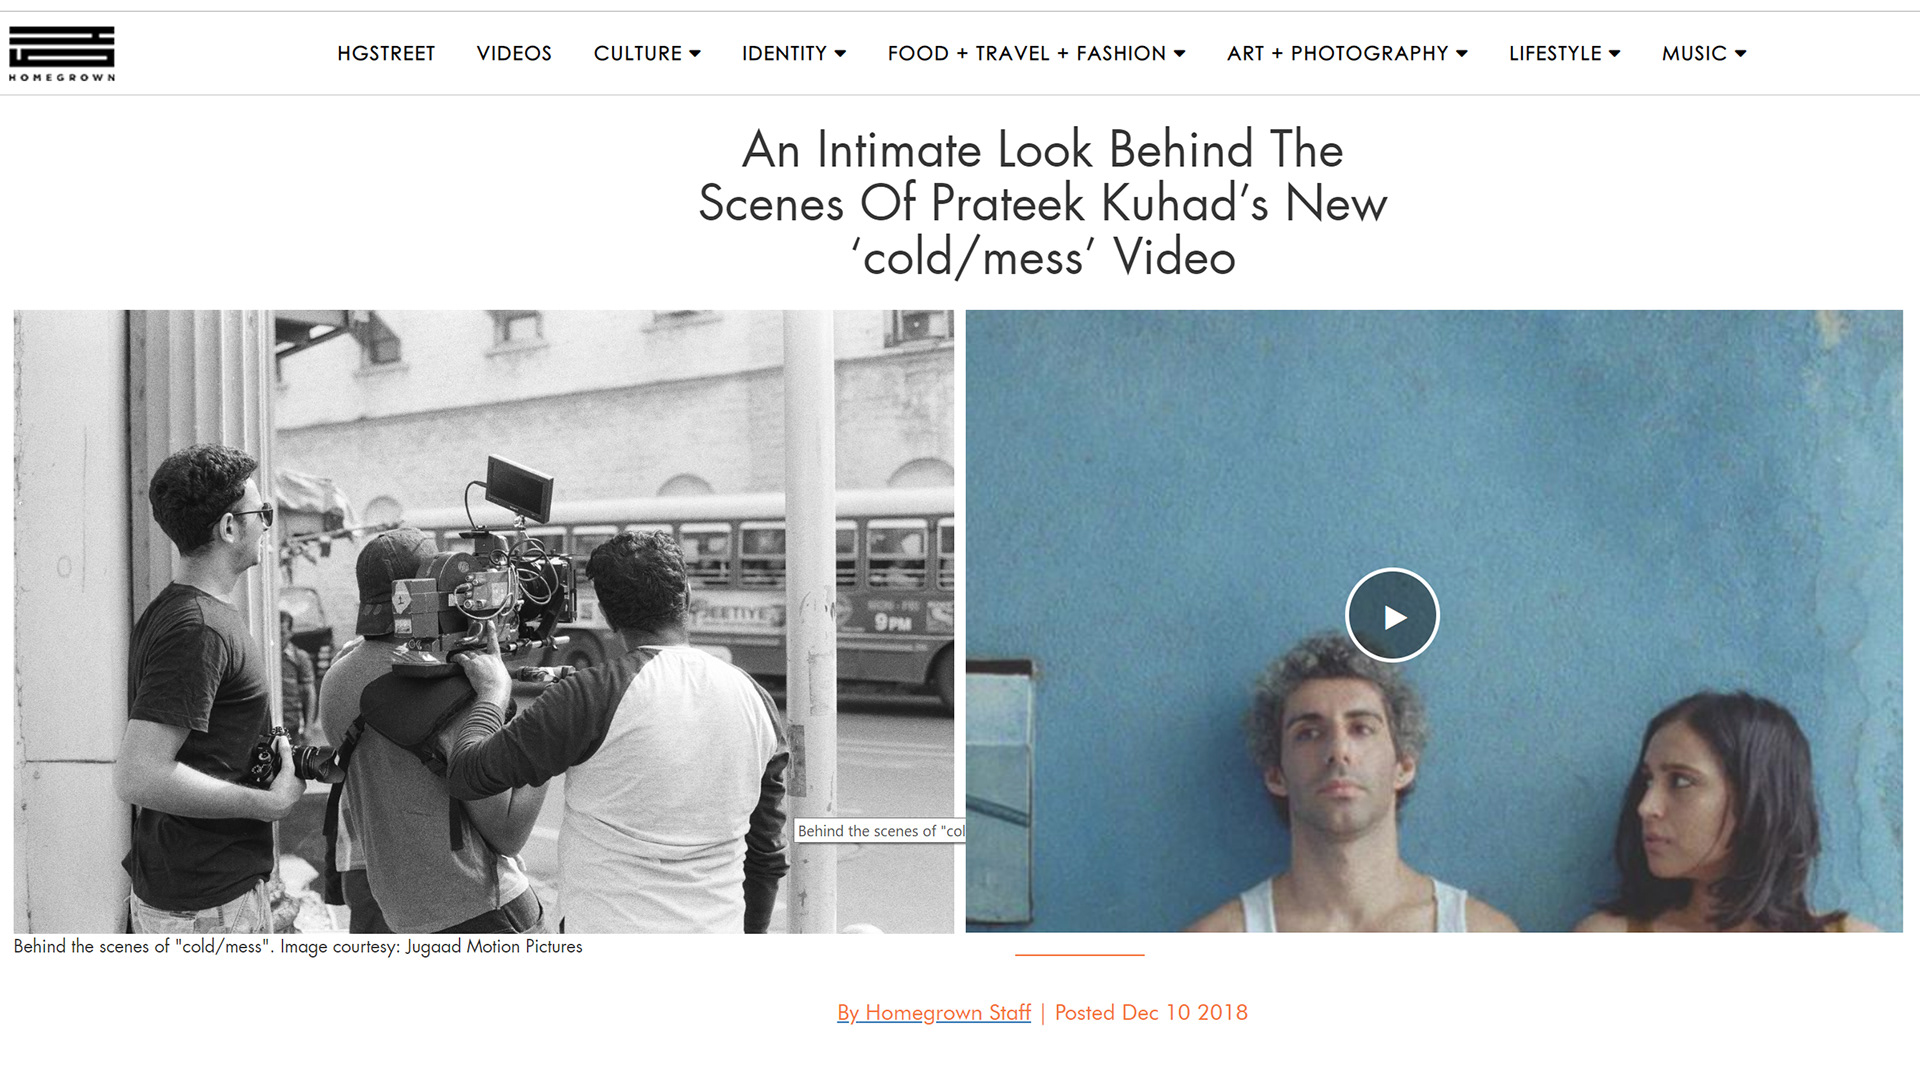Expand the Identity dropdown arrow
This screenshot has height=1073, width=1920.
[x=840, y=54]
